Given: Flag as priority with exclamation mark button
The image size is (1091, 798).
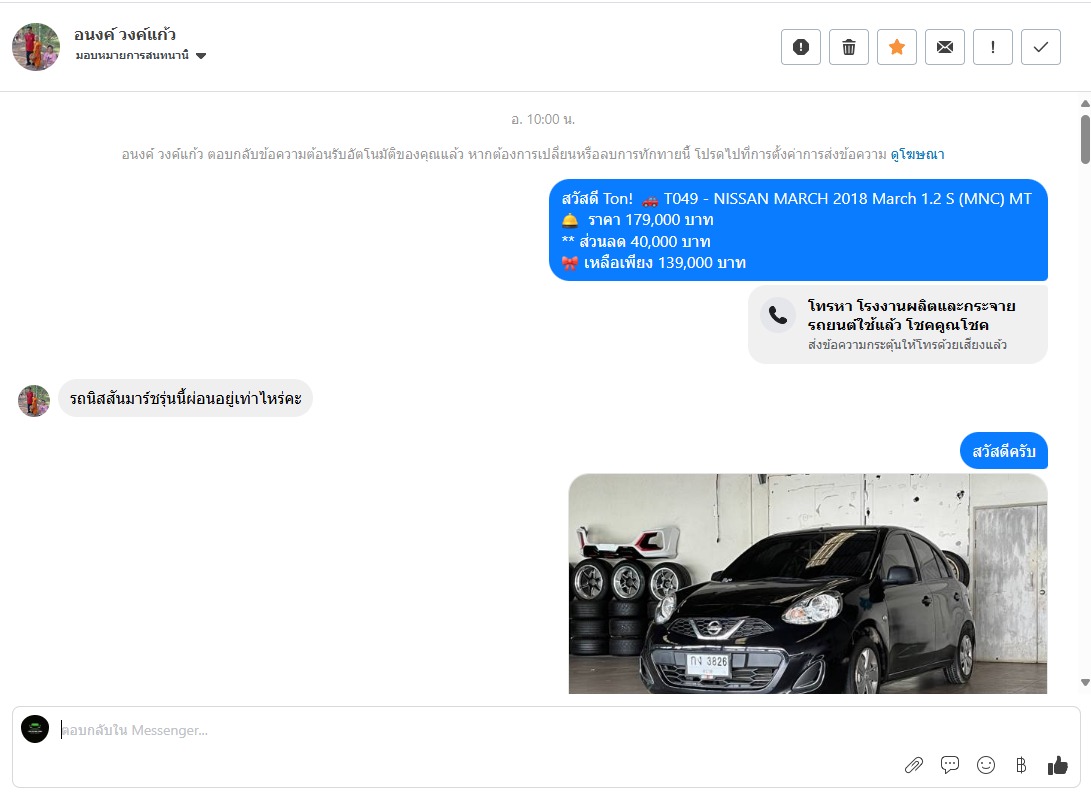Looking at the screenshot, I should [x=993, y=47].
